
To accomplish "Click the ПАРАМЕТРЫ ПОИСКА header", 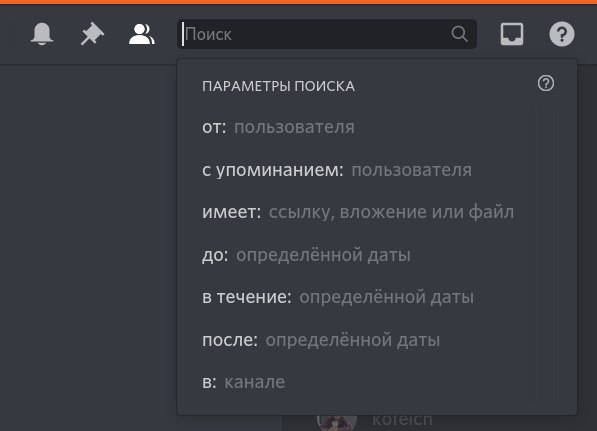I will 278,86.
